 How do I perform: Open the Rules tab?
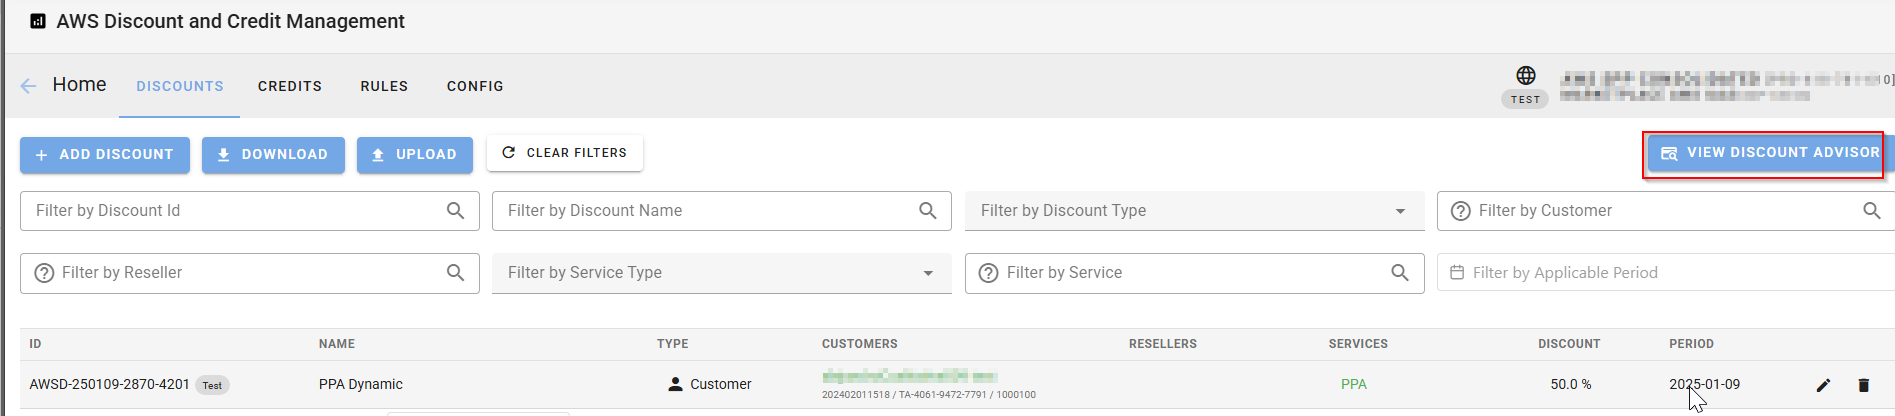pos(384,86)
